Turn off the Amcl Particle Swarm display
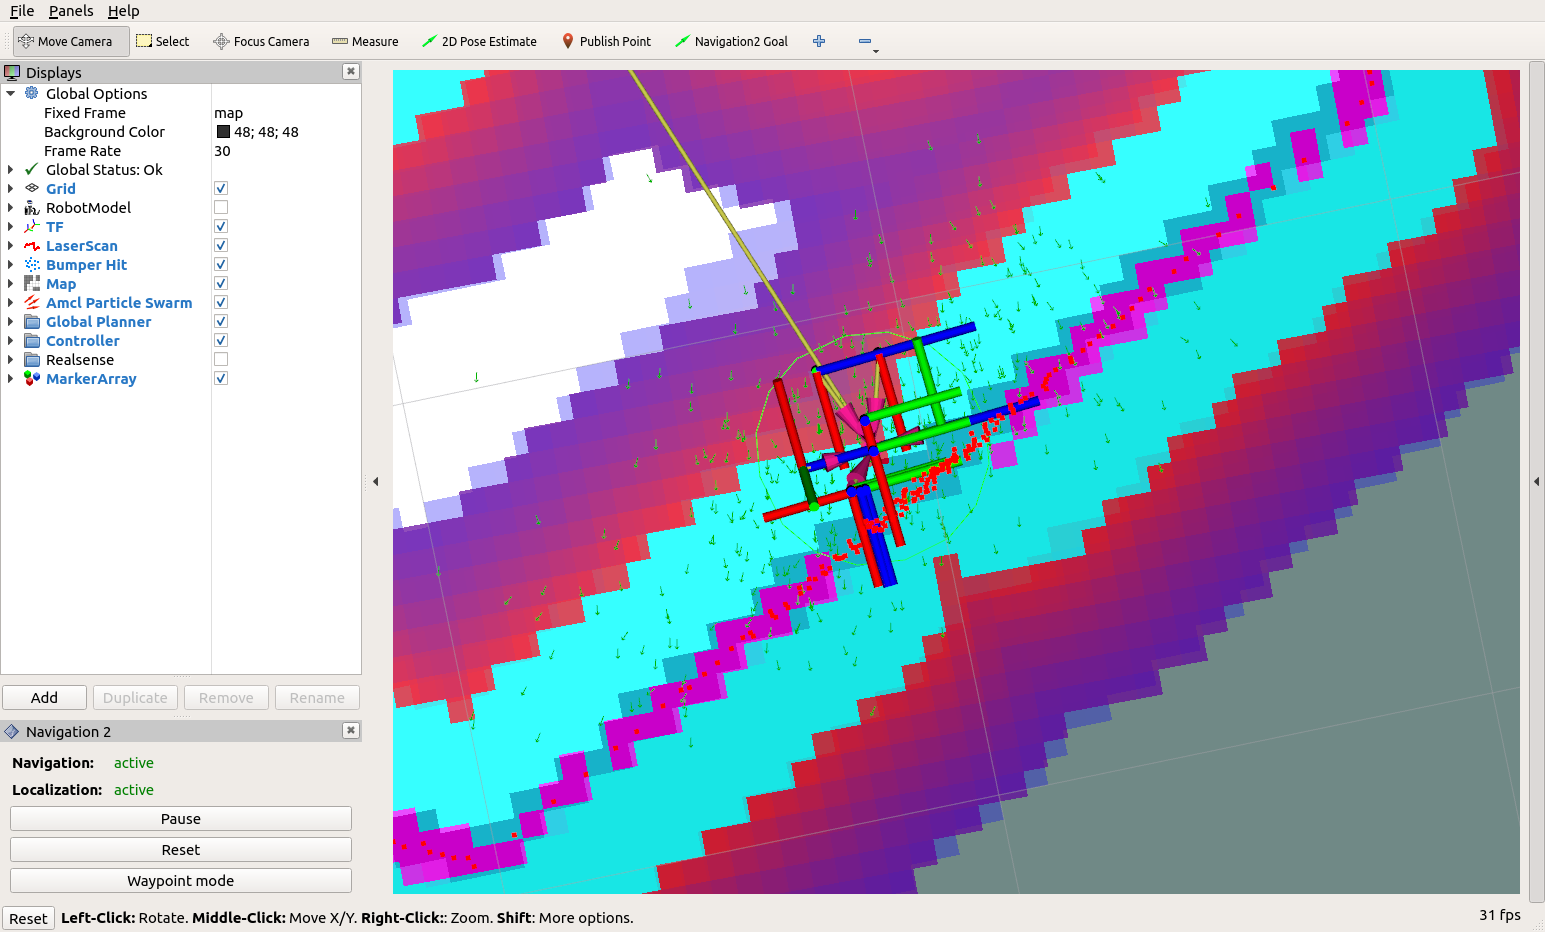 tap(220, 302)
